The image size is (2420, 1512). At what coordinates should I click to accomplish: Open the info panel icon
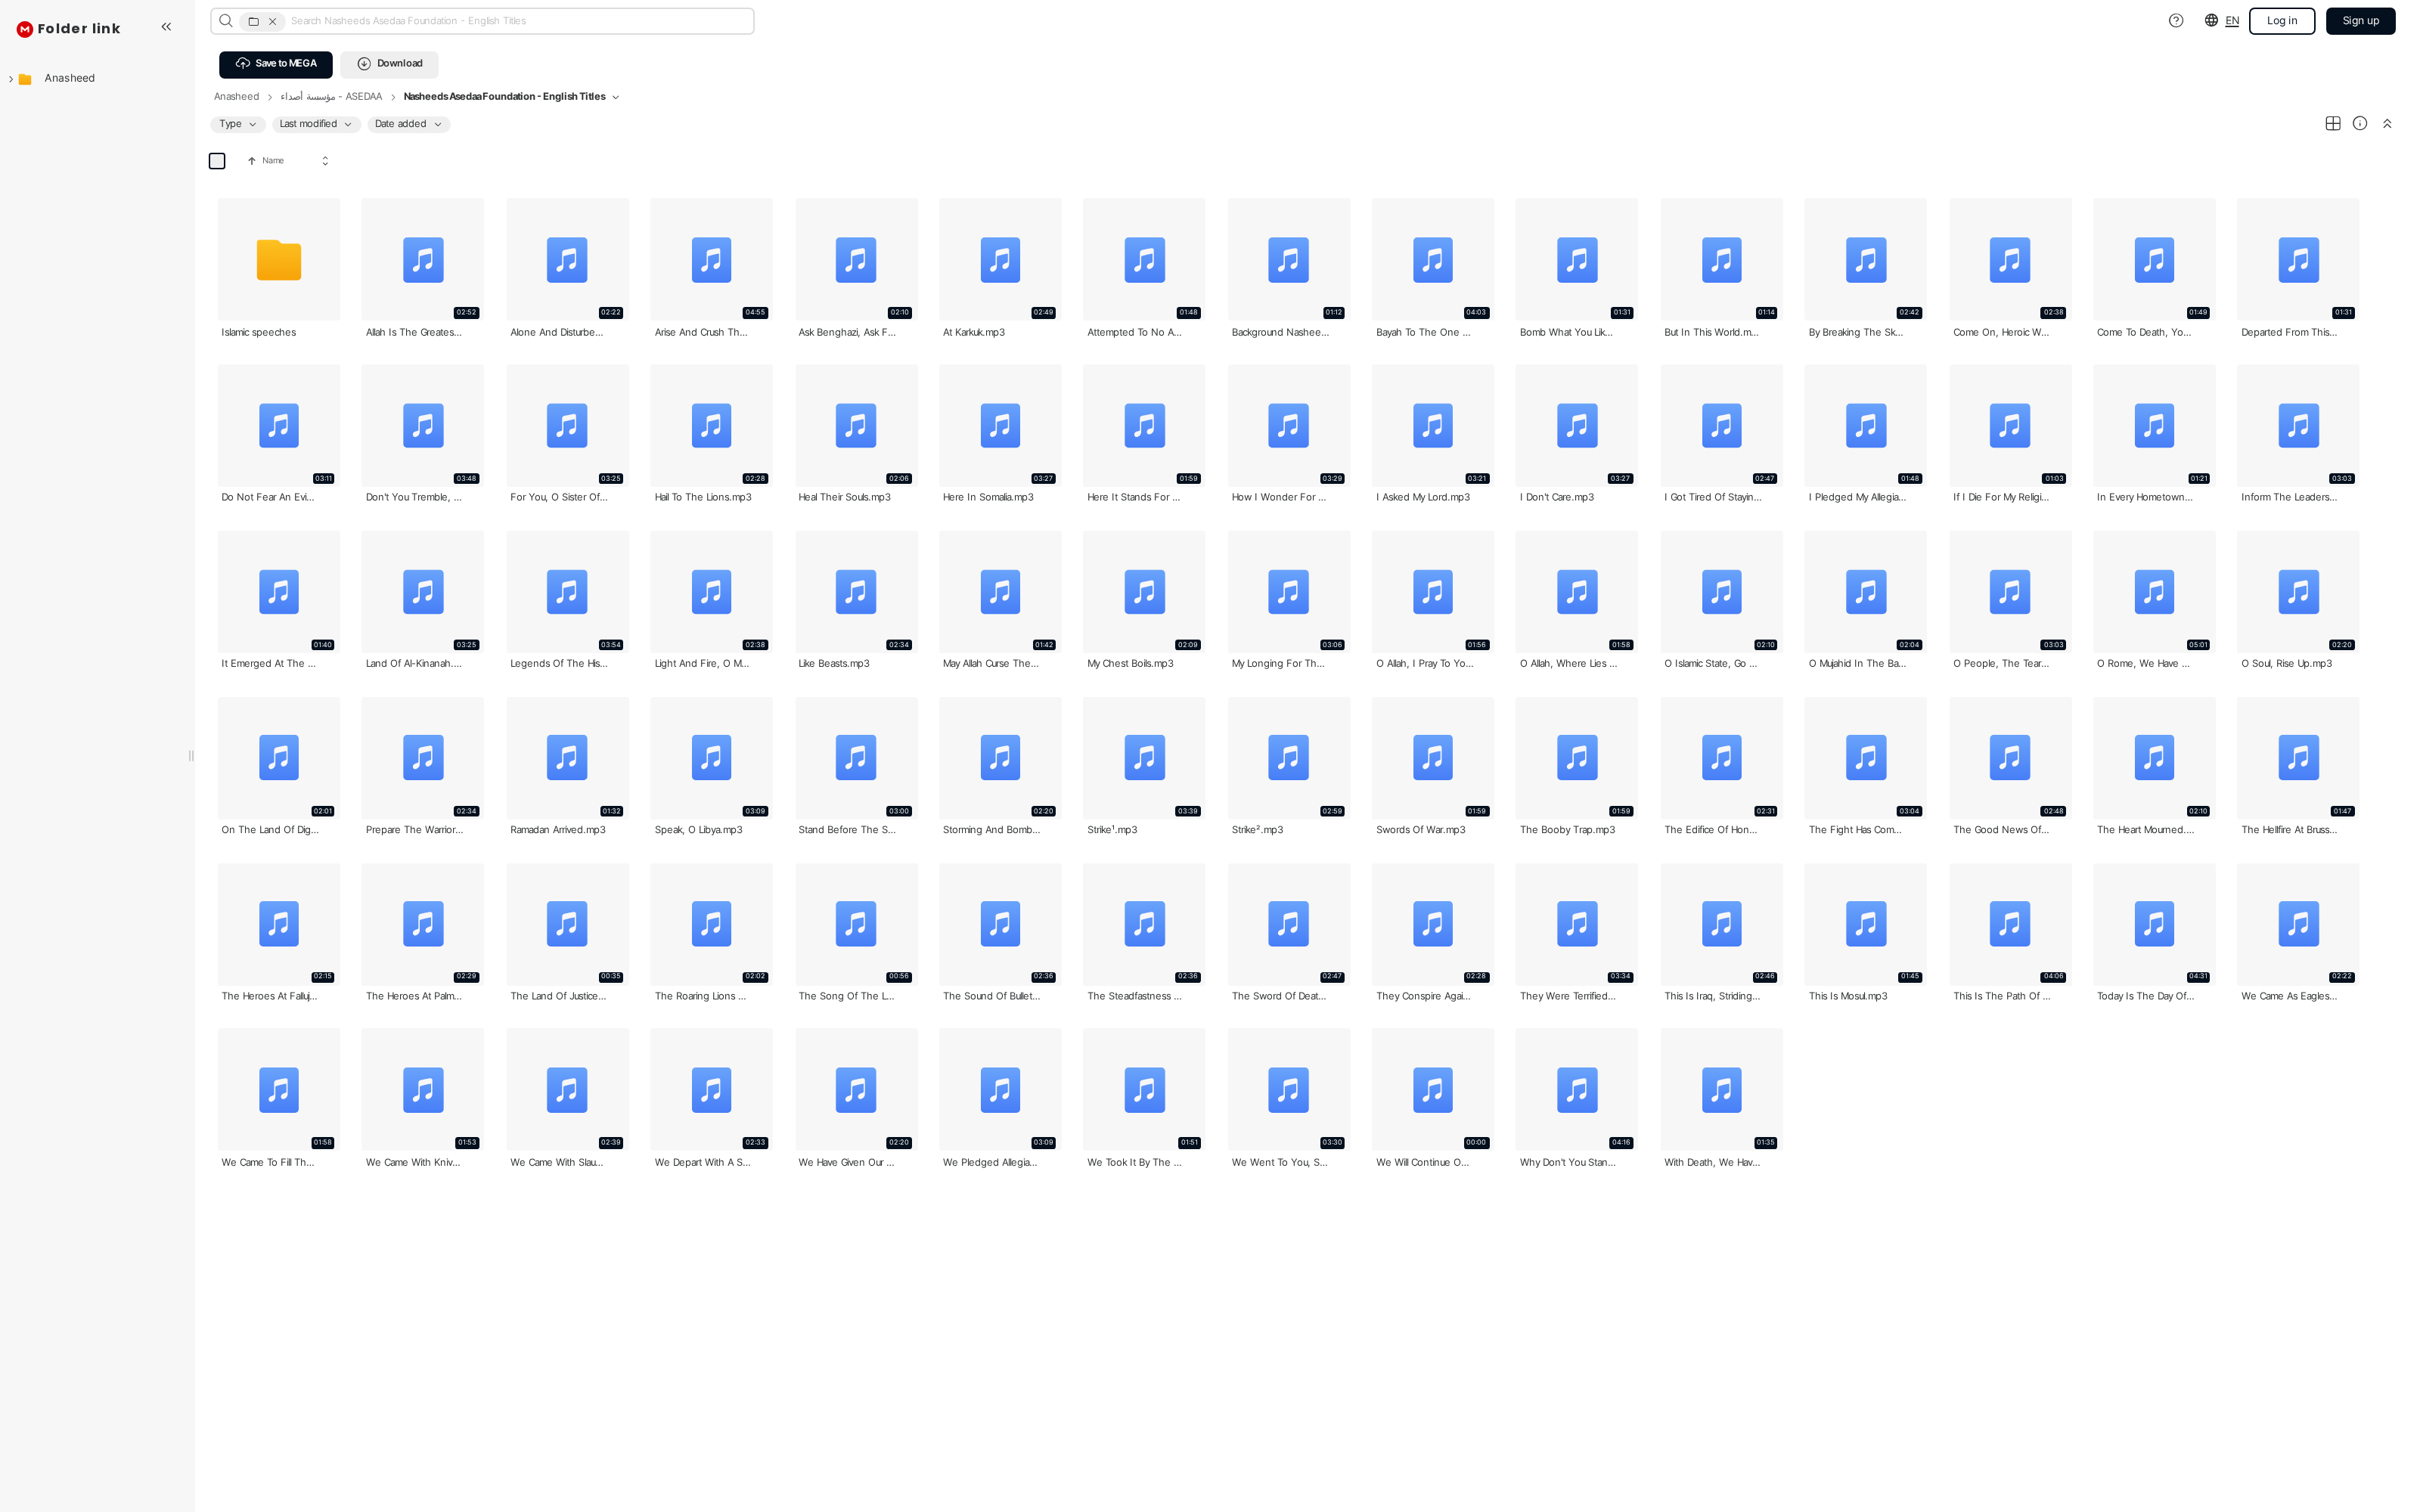2359,124
